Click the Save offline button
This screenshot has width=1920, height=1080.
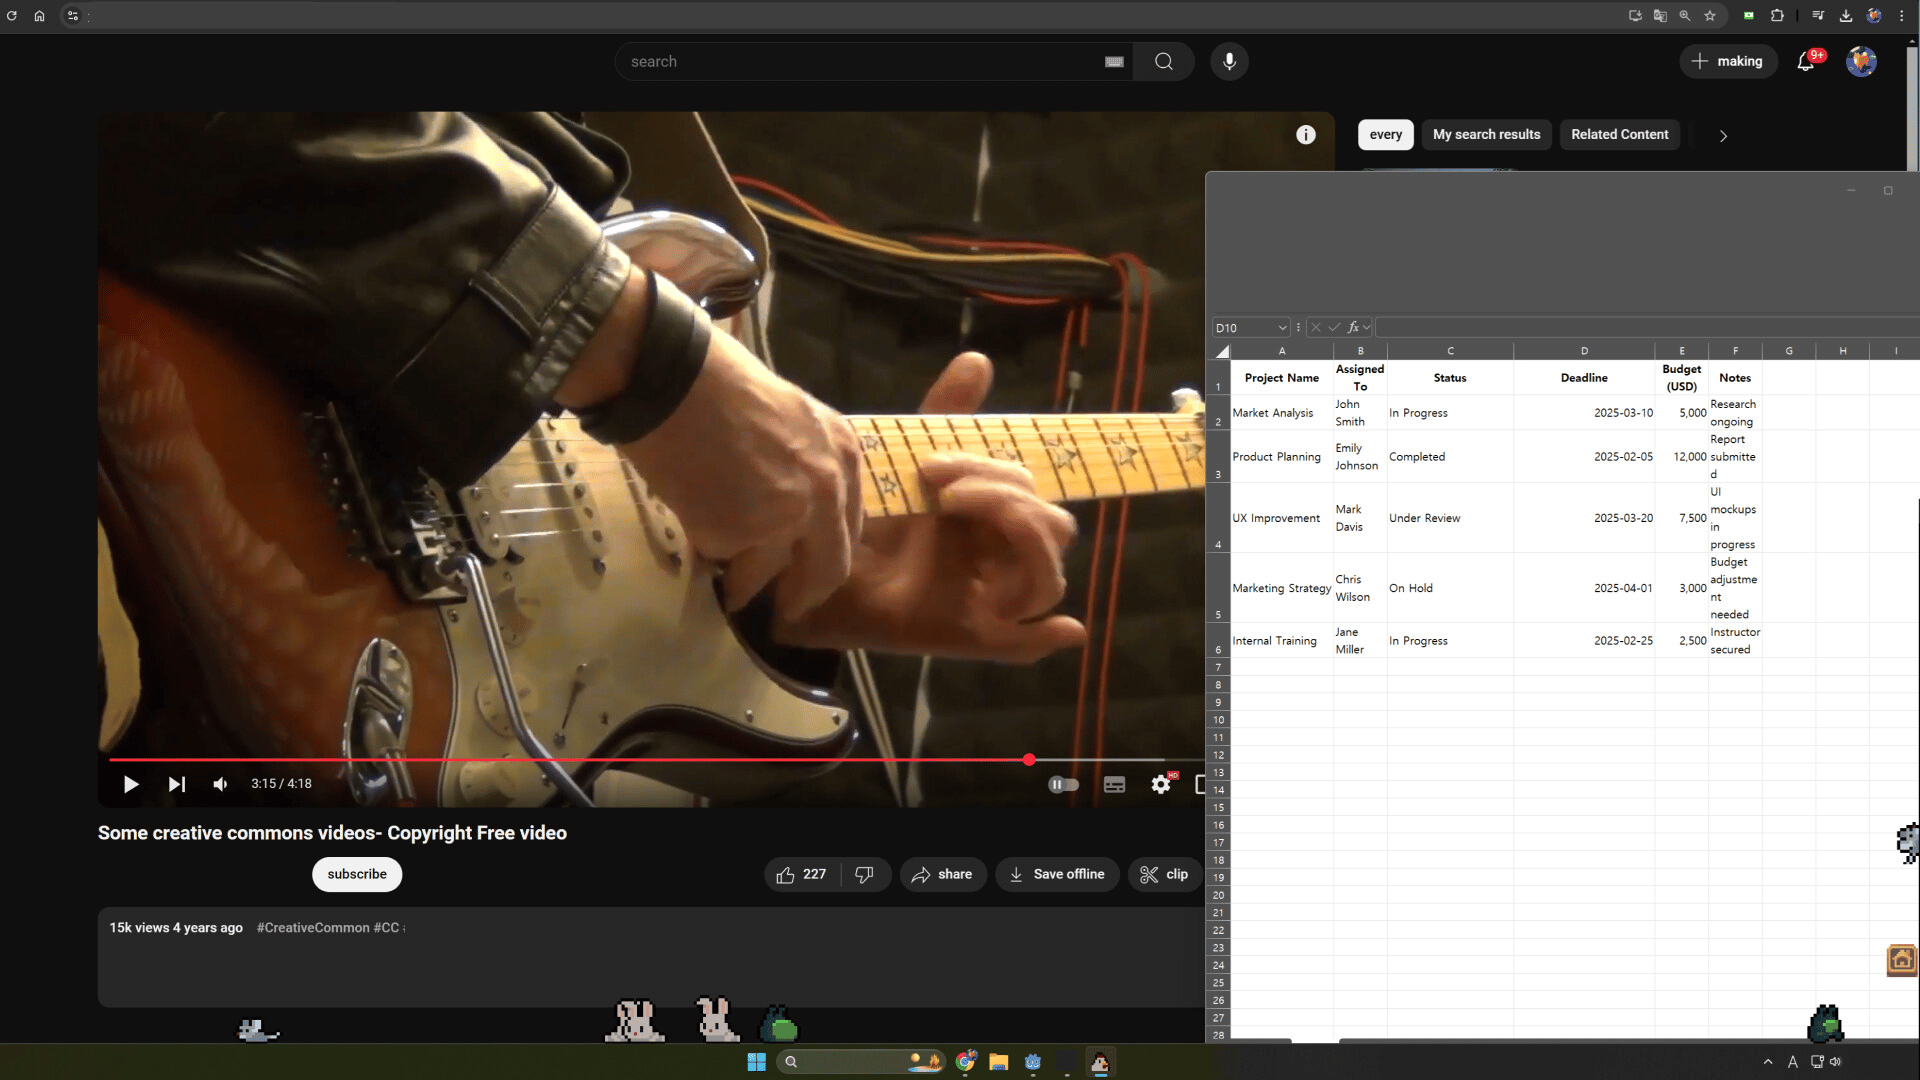point(1057,874)
